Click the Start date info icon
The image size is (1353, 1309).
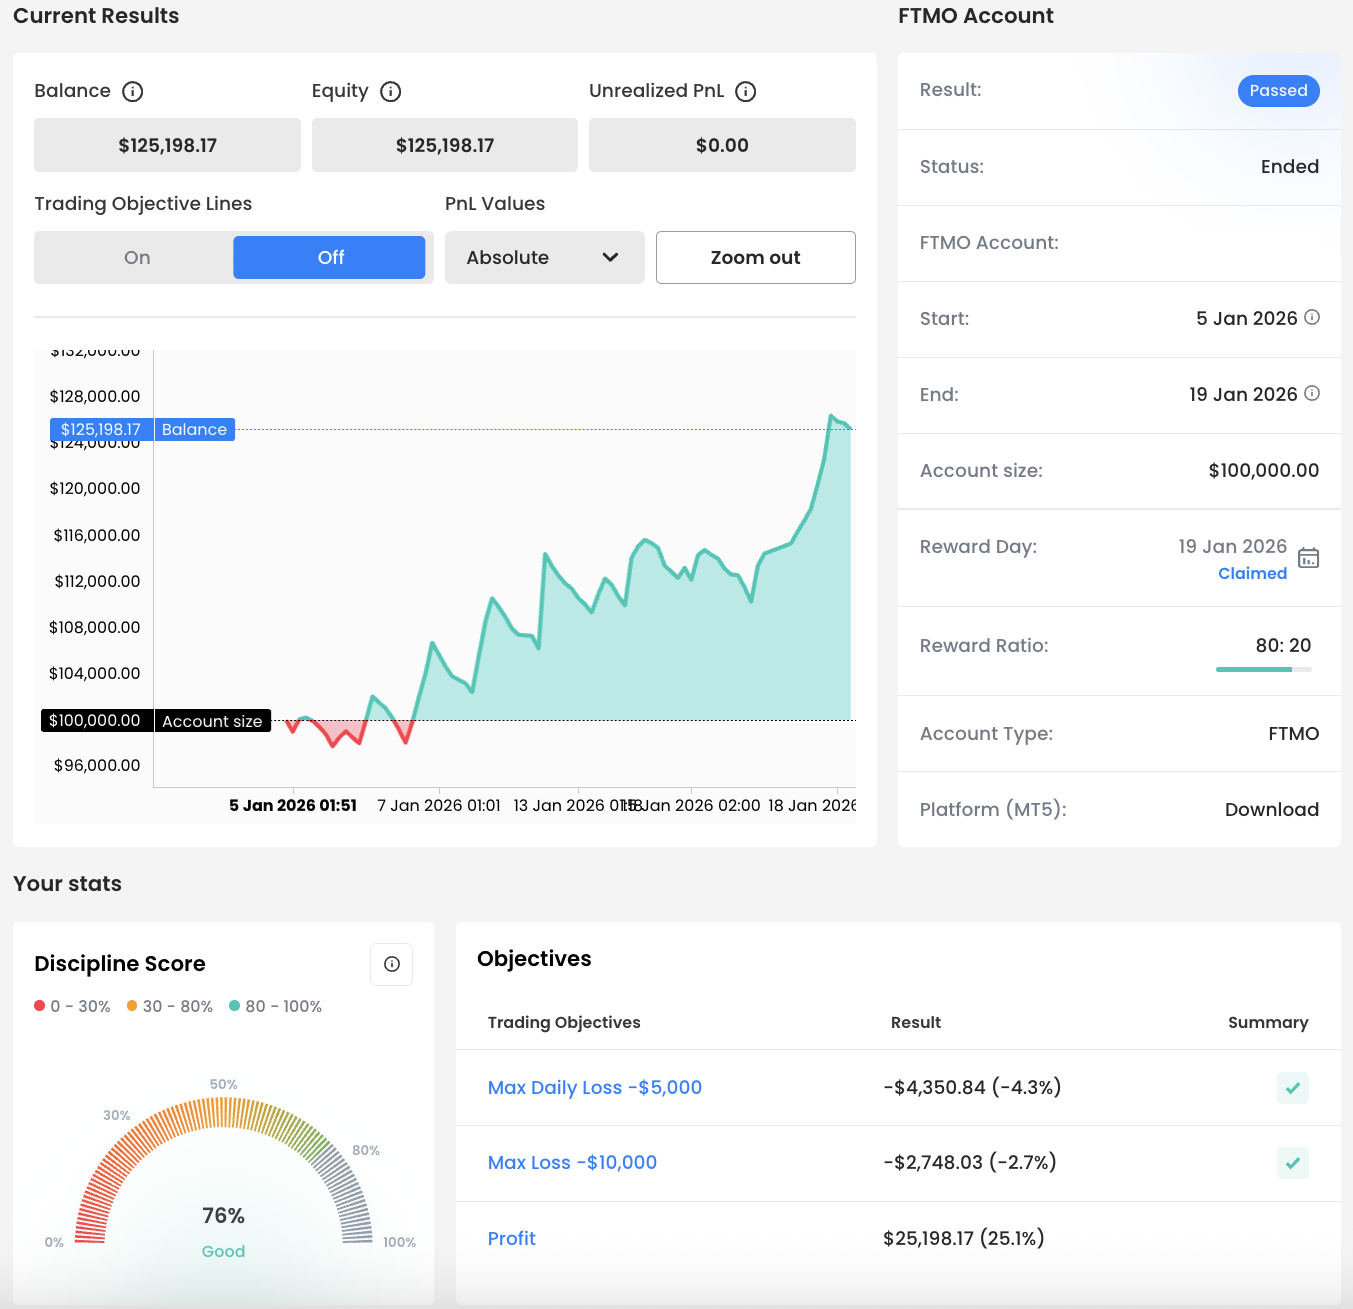[1312, 317]
